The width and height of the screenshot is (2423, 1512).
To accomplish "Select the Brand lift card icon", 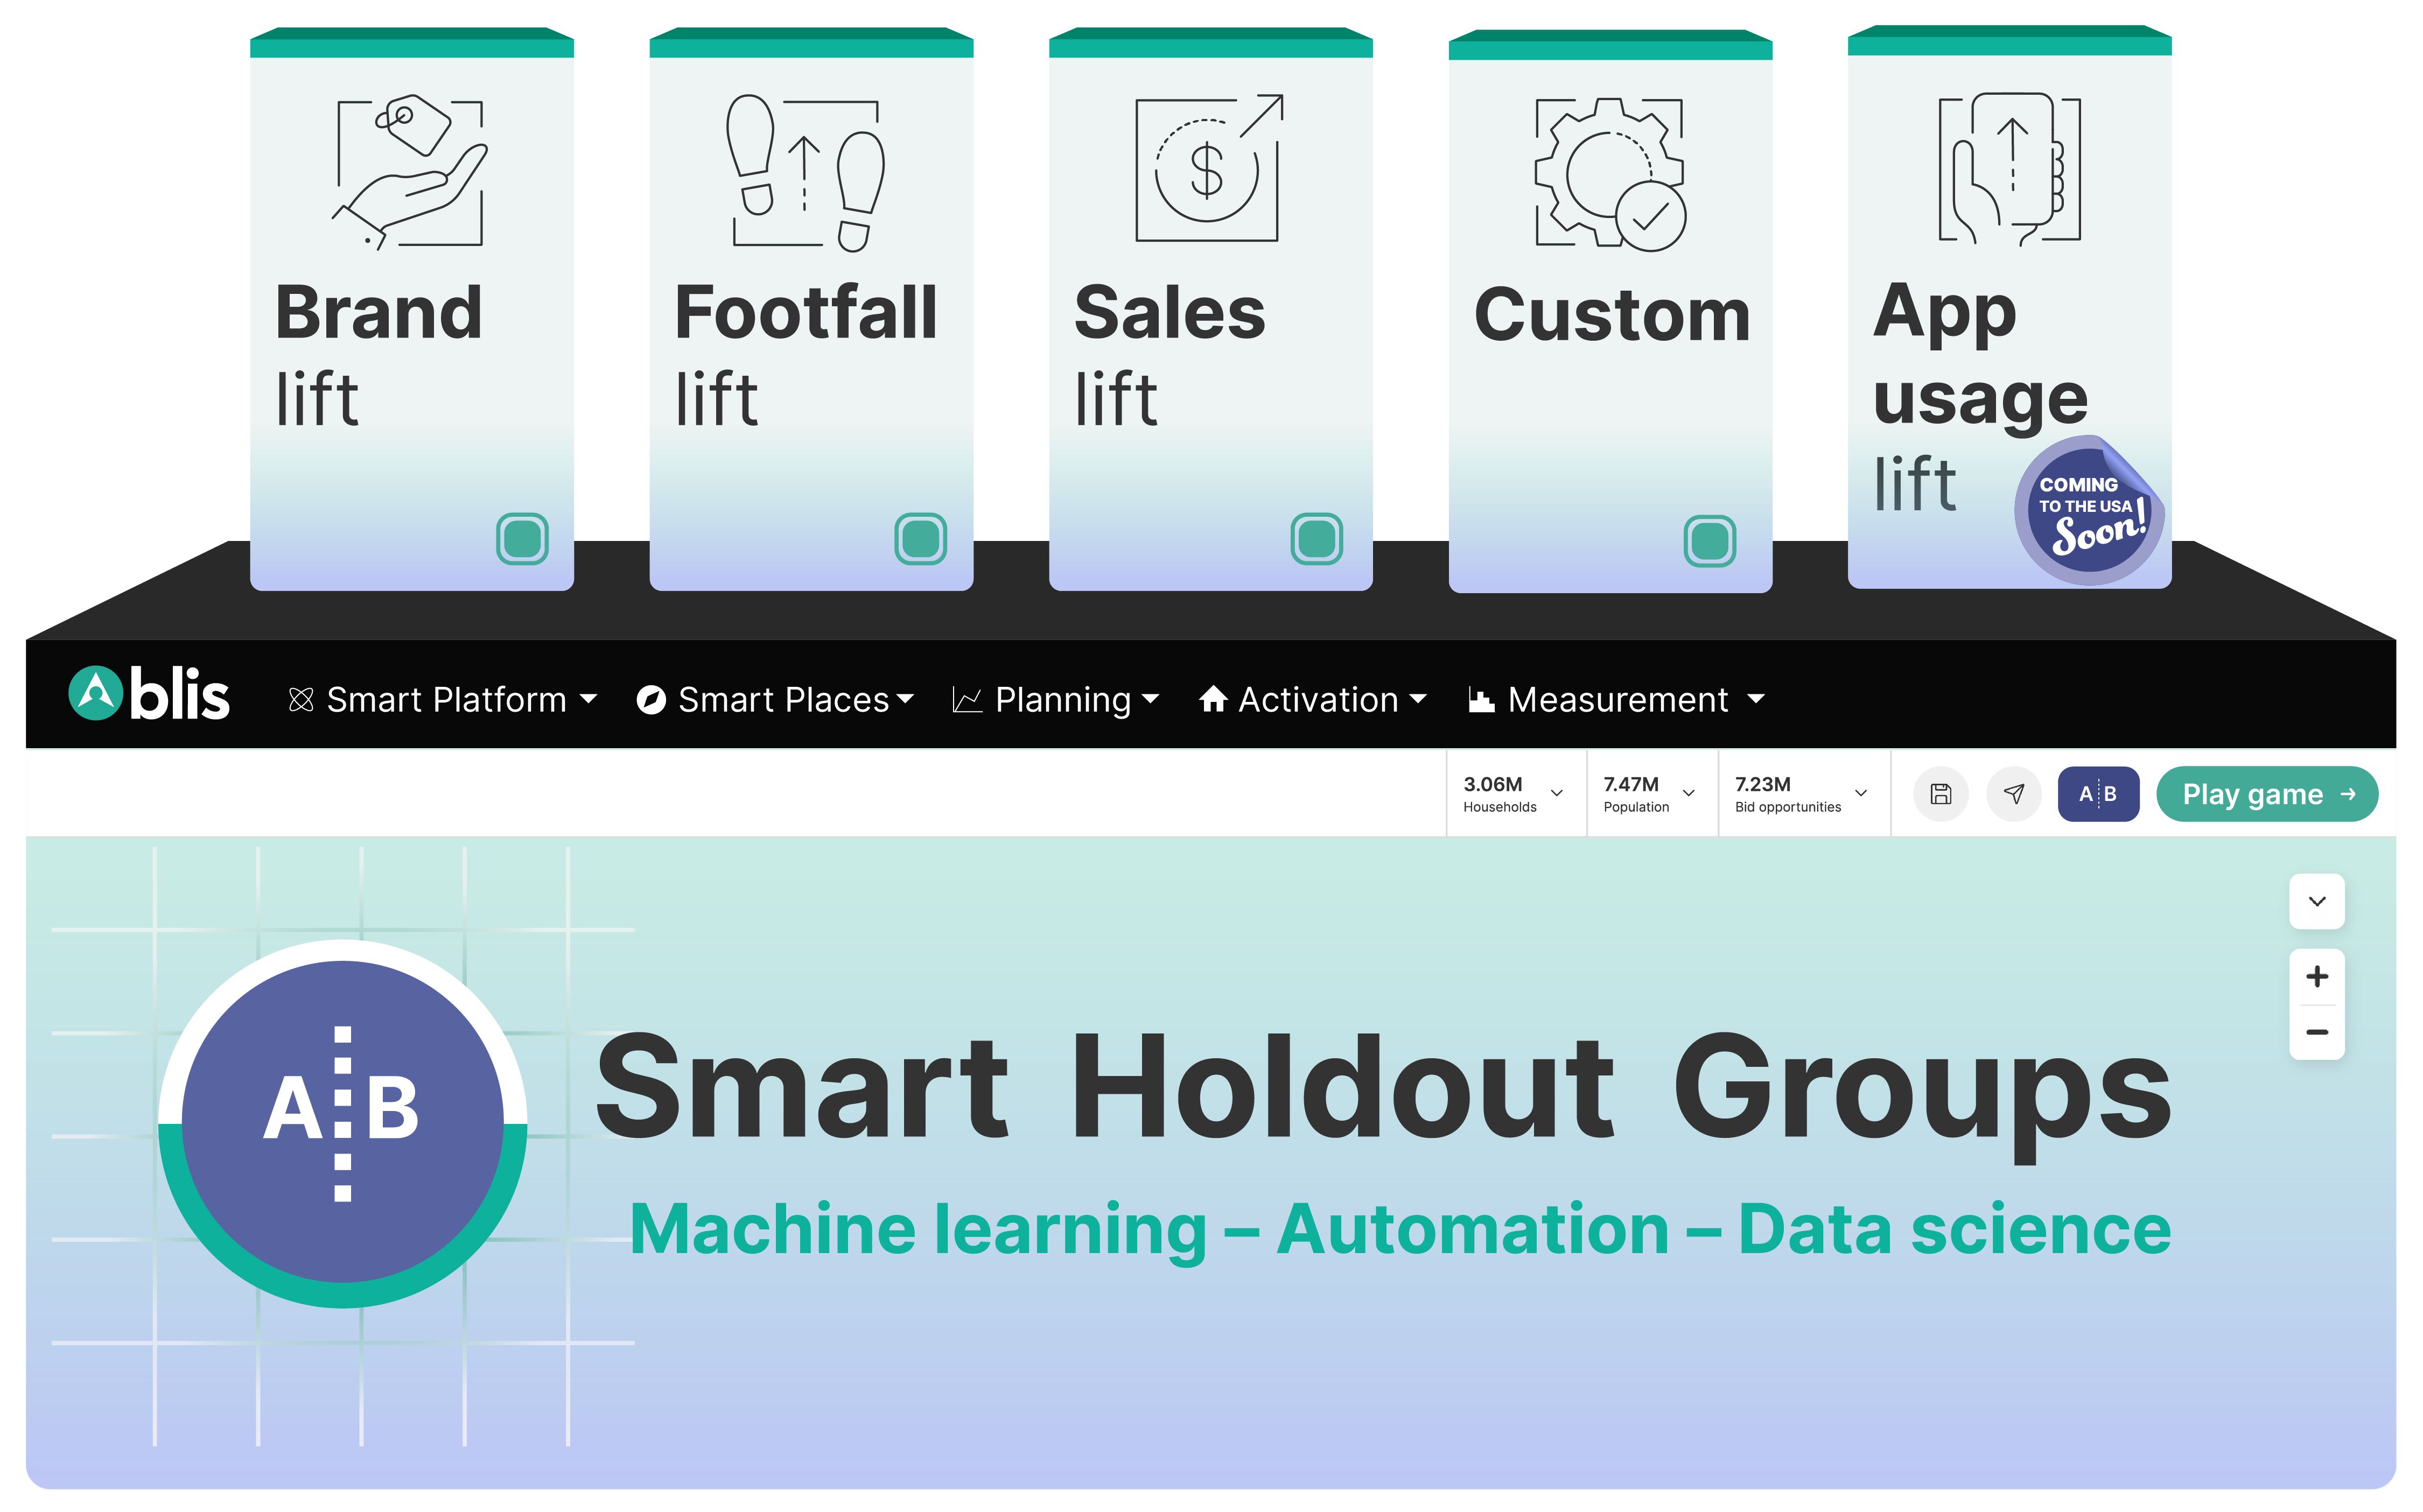I will [411, 172].
